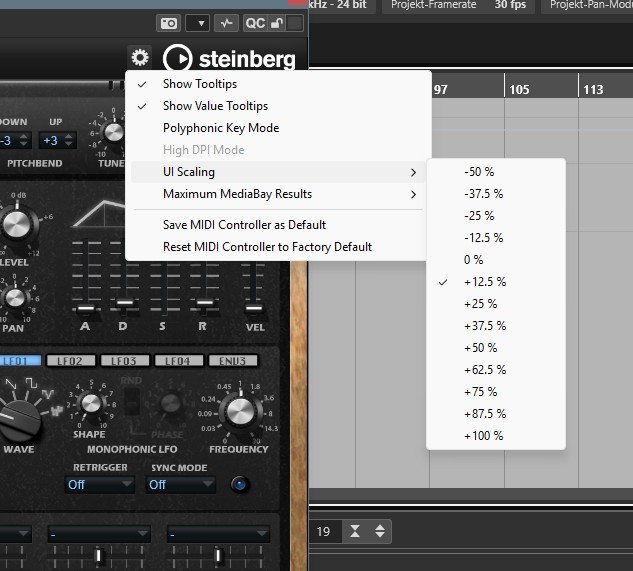Choose Save MIDI Controller as Default

pos(244,225)
